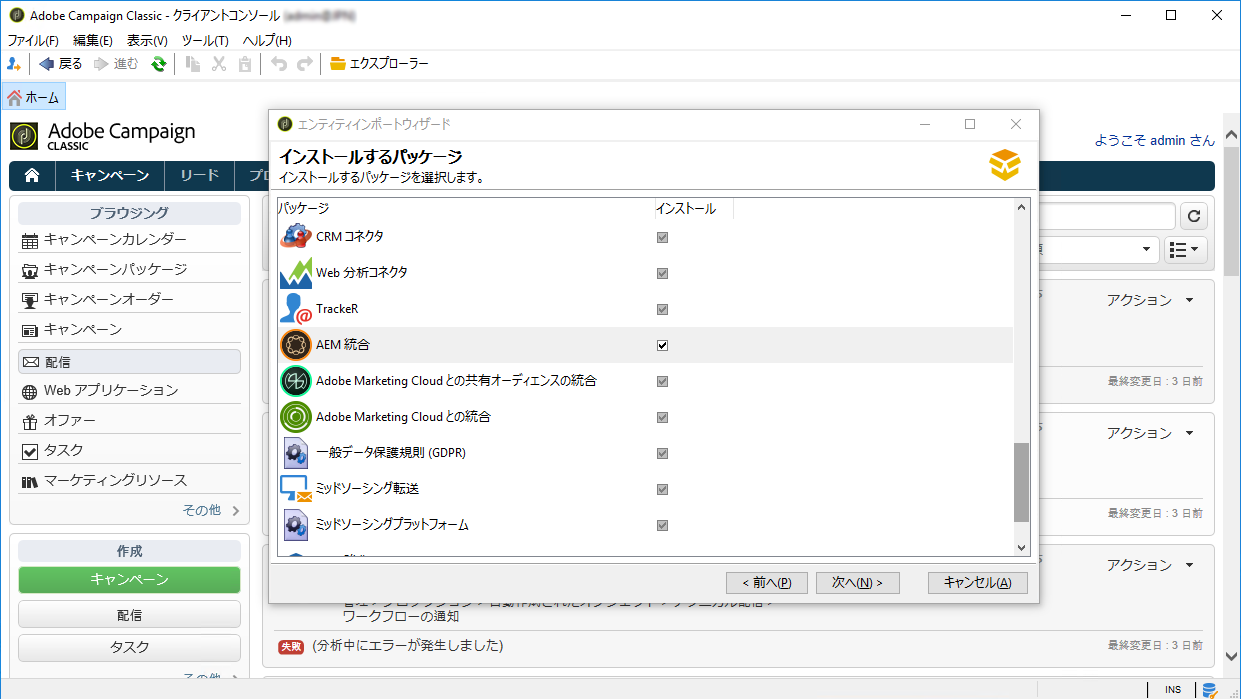The image size is (1241, 699).
Task: Open the Explorer folder button
Action: 379,64
